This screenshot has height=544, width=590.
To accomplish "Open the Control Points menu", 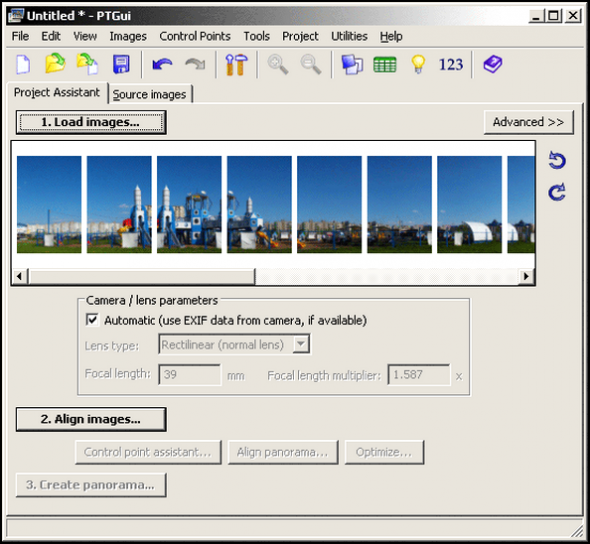I will (x=195, y=36).
